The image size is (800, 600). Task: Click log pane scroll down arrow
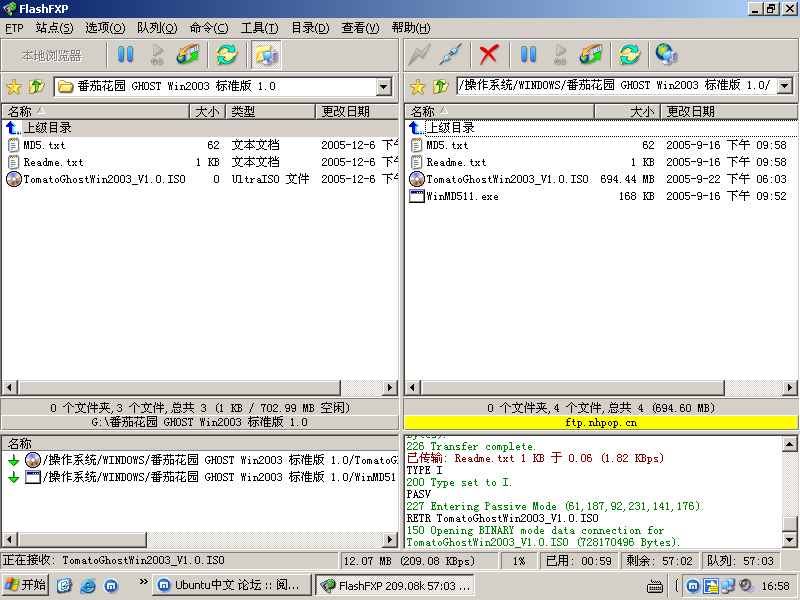tap(789, 539)
